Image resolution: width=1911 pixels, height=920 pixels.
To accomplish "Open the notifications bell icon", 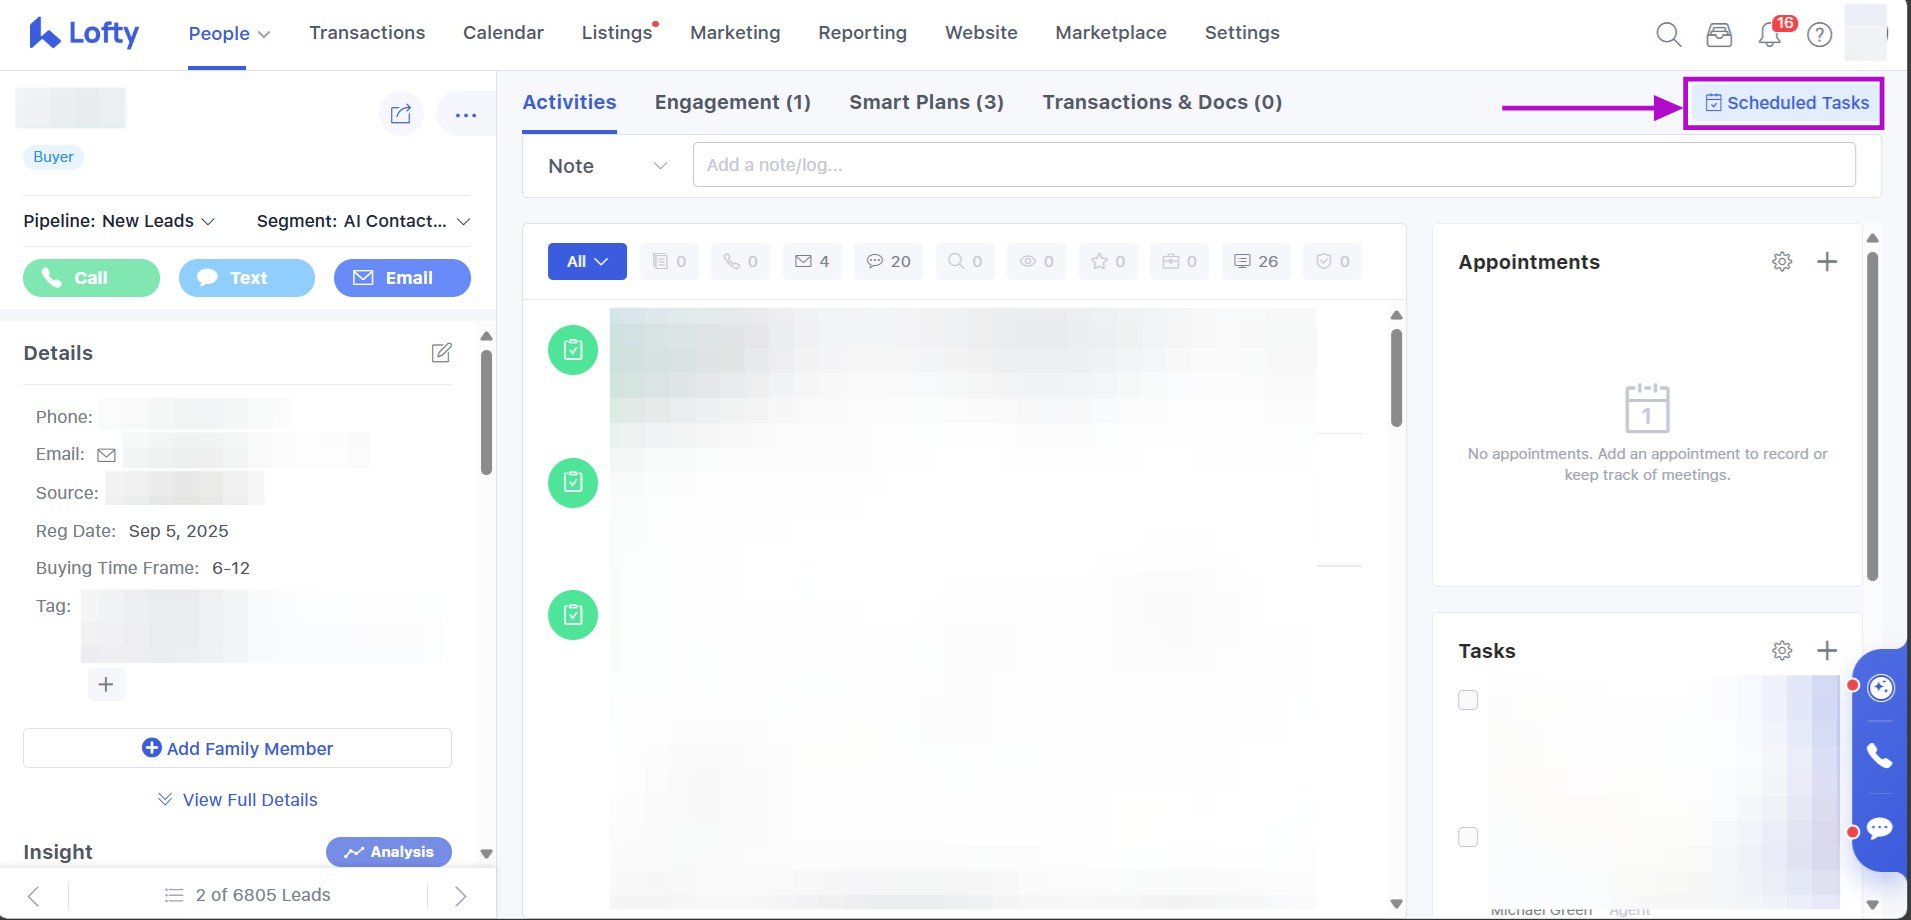I will 1769,35.
